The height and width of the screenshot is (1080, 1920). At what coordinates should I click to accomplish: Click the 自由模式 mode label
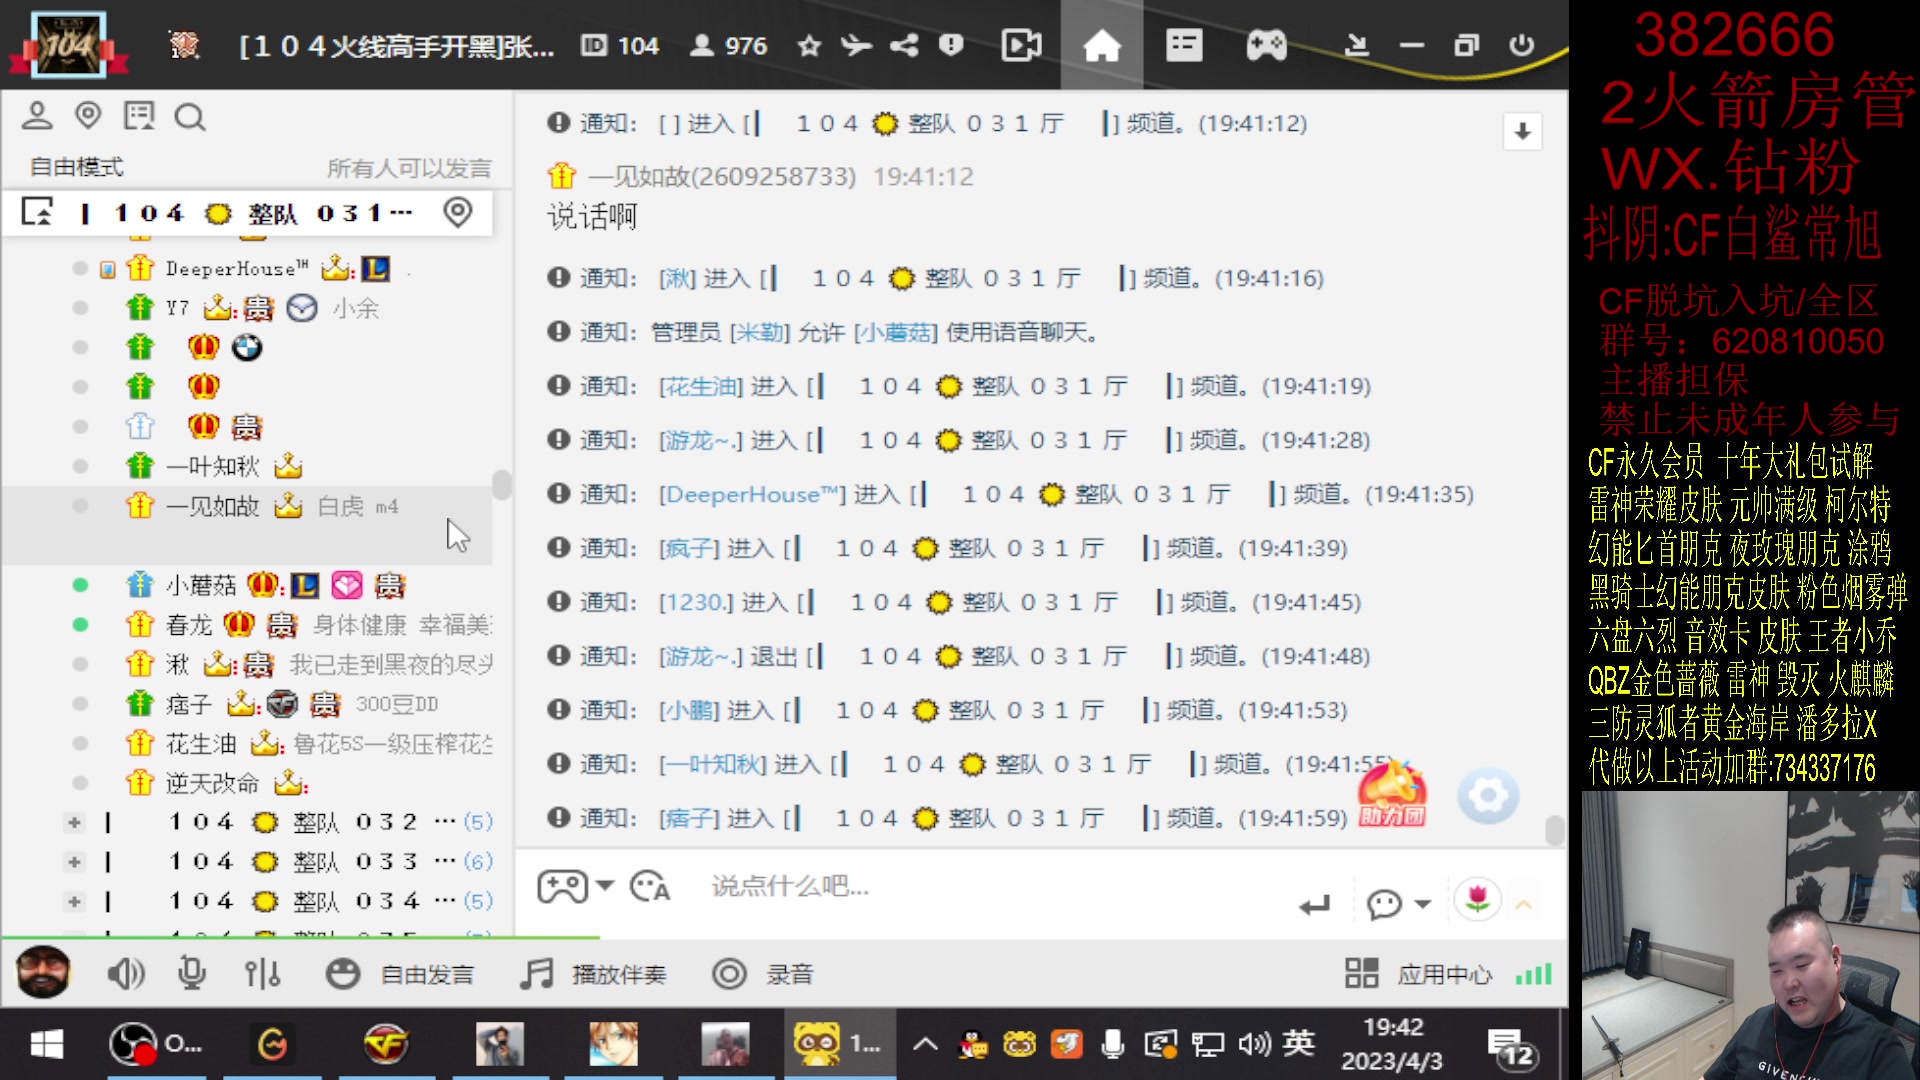pyautogui.click(x=76, y=167)
